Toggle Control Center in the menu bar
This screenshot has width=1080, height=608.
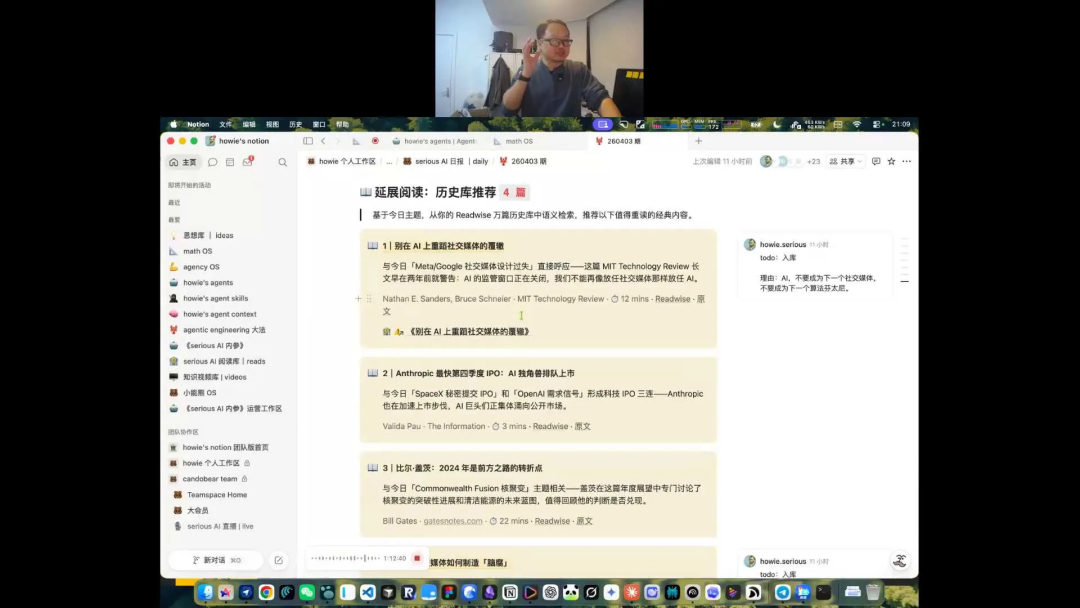tap(877, 125)
